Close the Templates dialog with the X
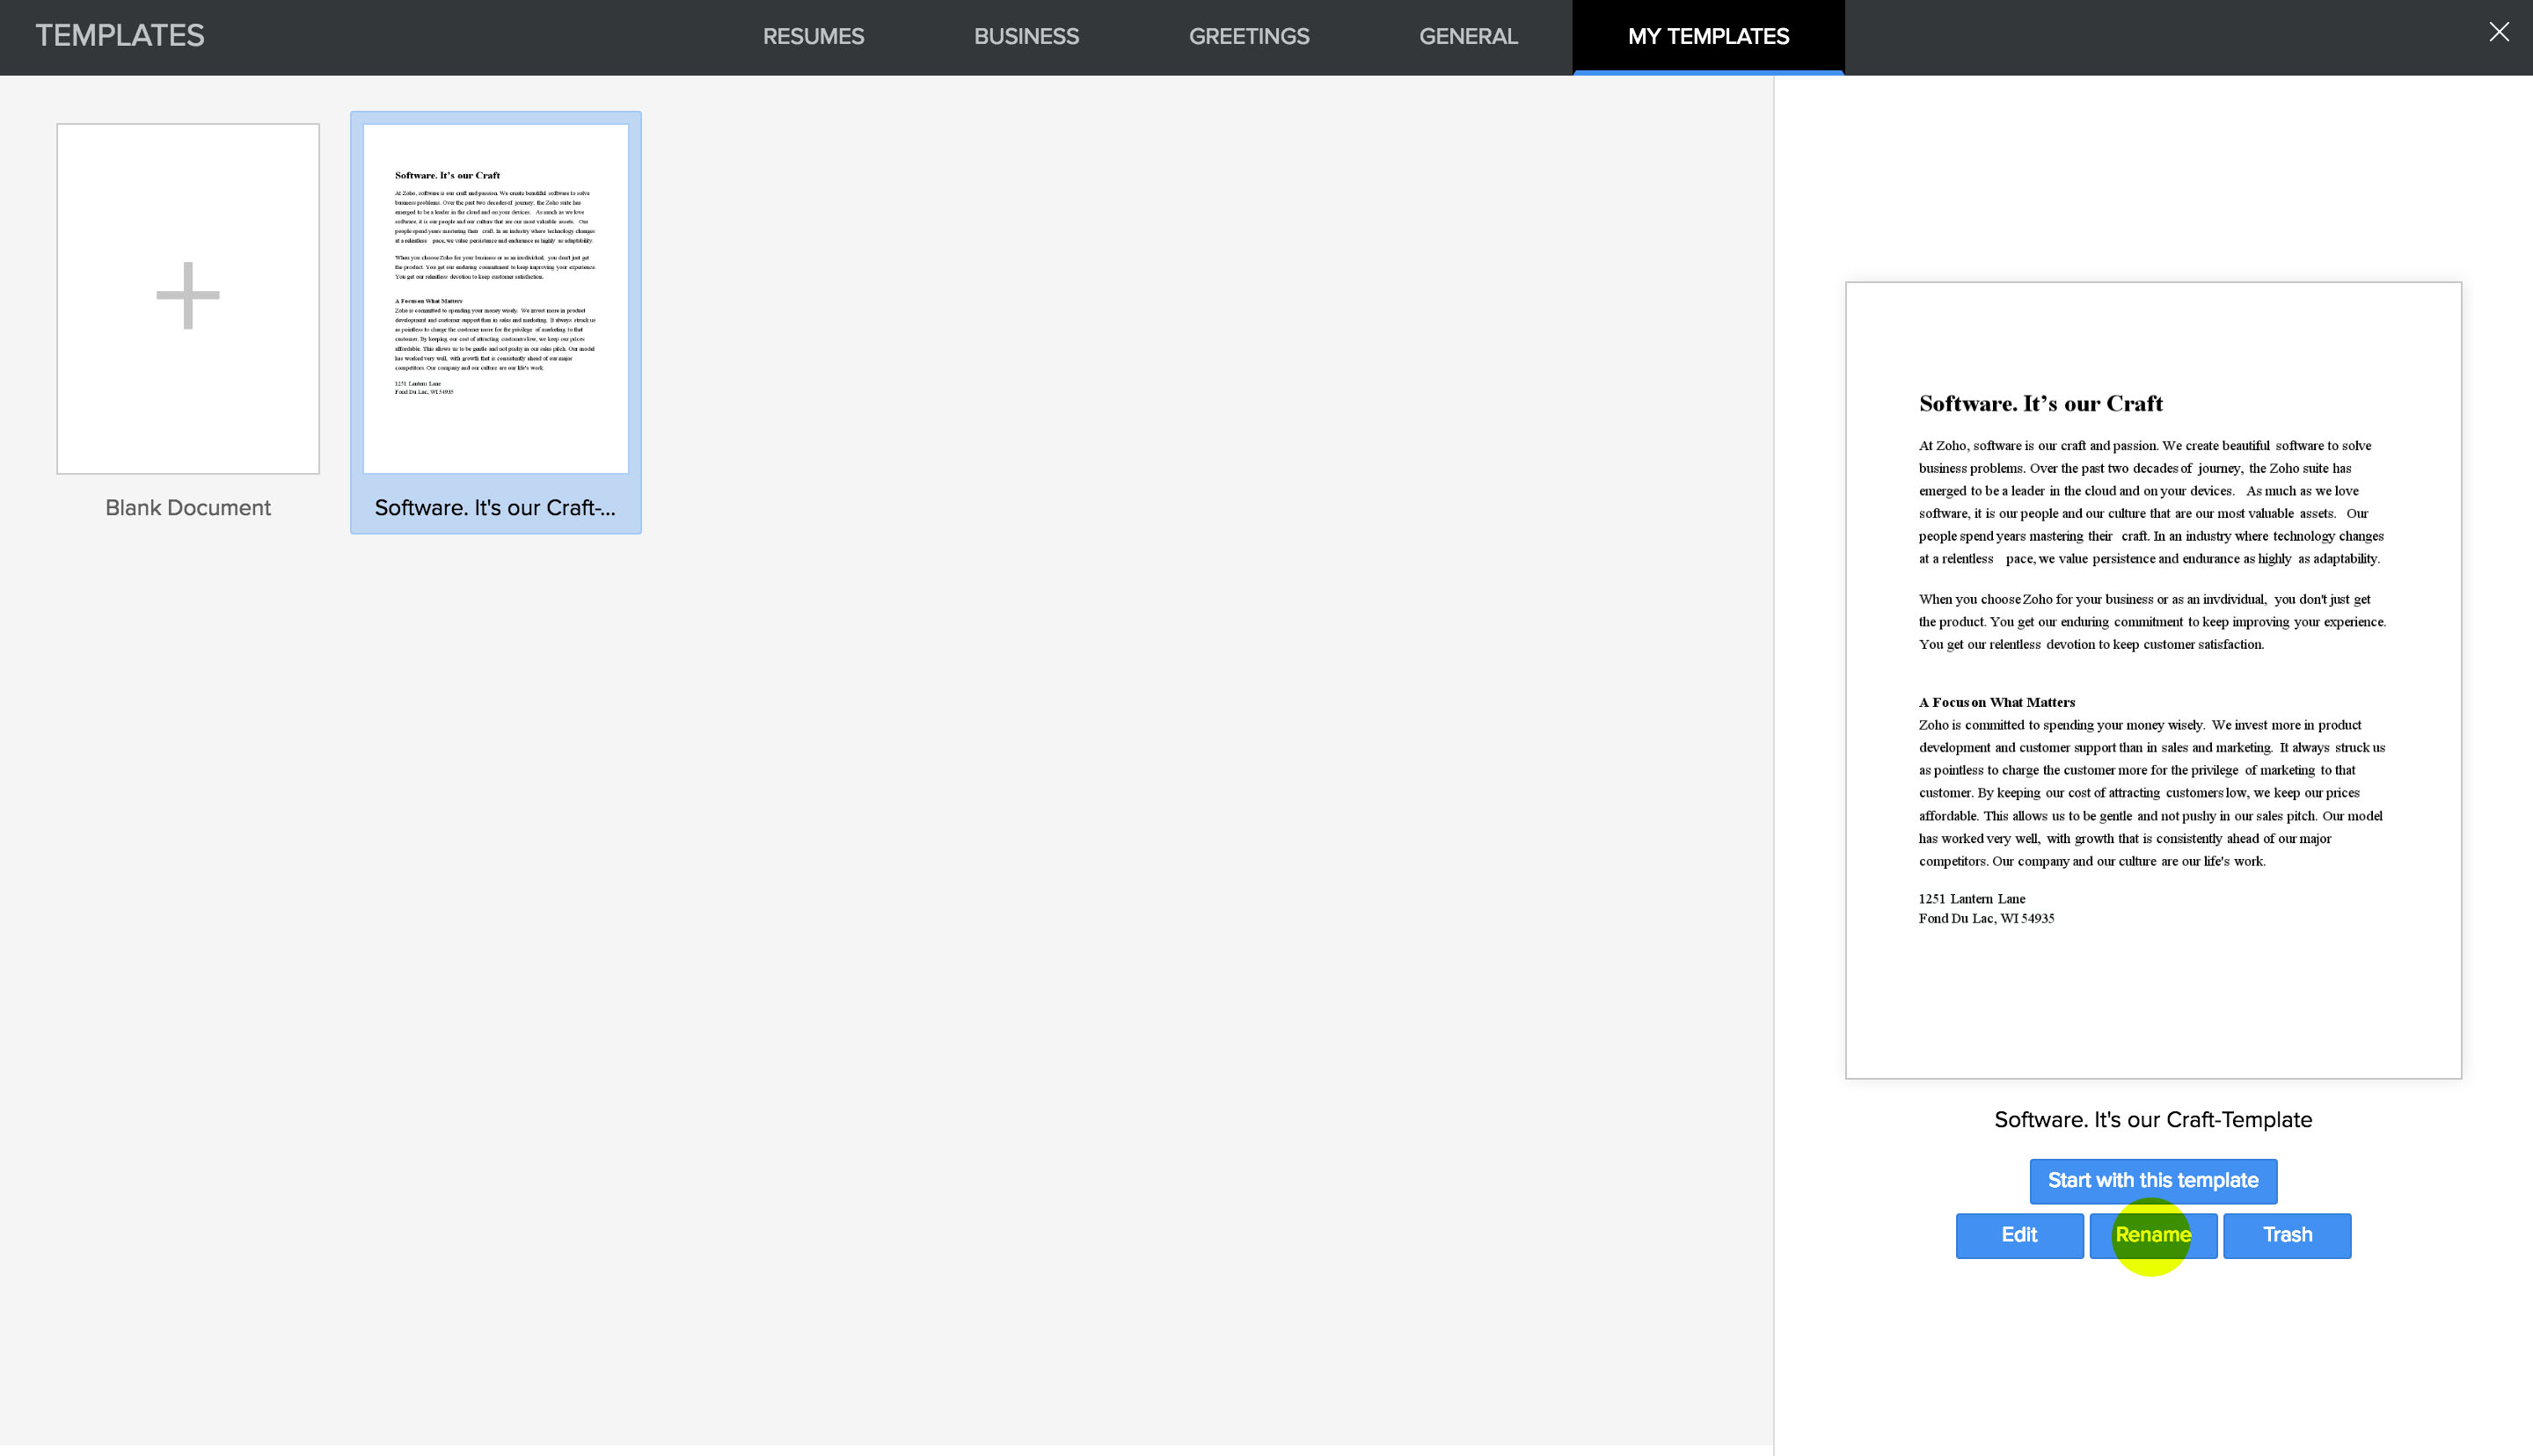2533x1456 pixels. pos(2498,32)
